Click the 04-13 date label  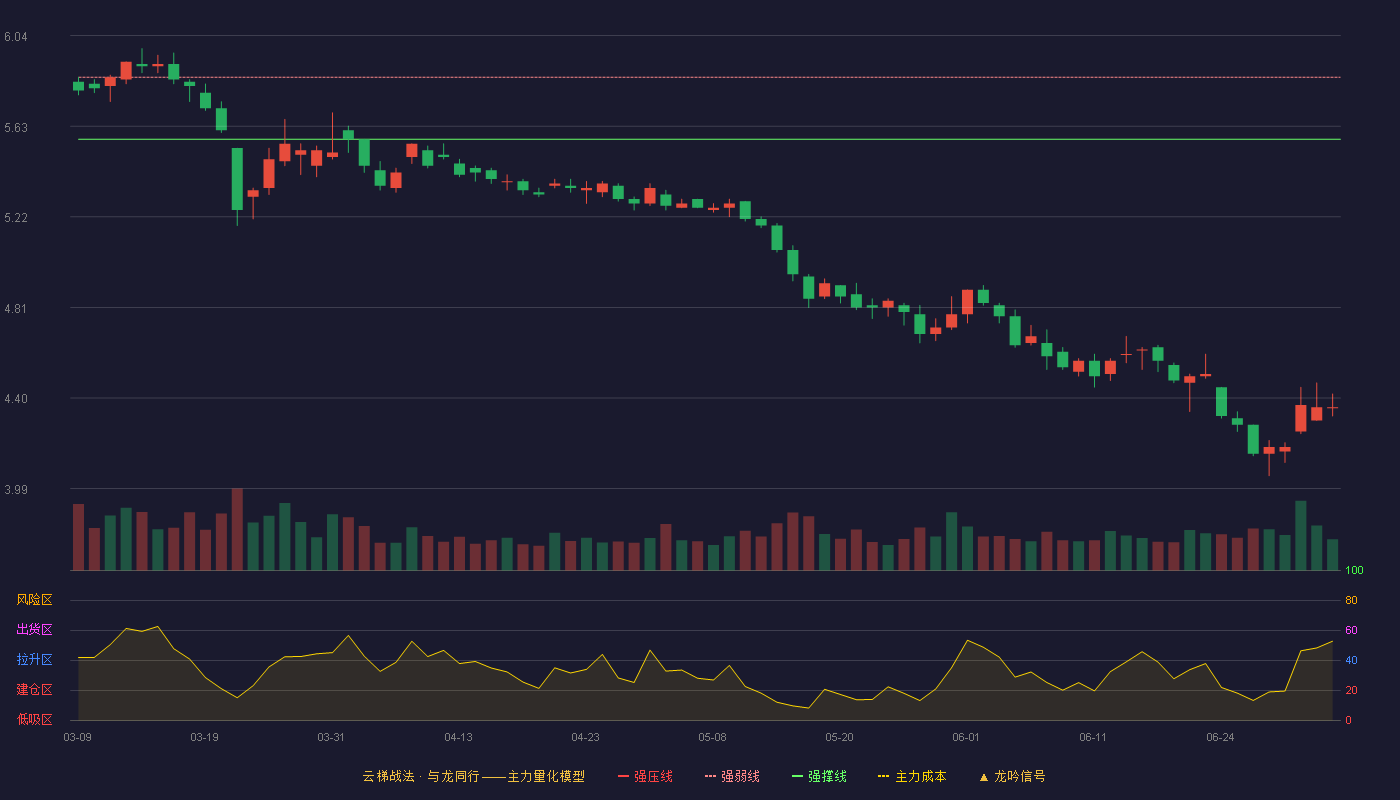458,737
